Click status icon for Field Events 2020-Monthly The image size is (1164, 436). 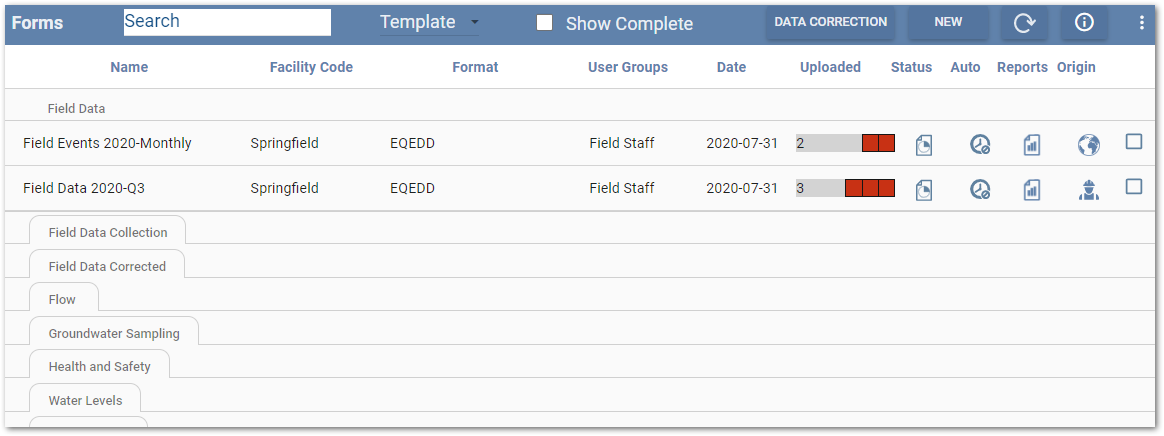click(924, 144)
